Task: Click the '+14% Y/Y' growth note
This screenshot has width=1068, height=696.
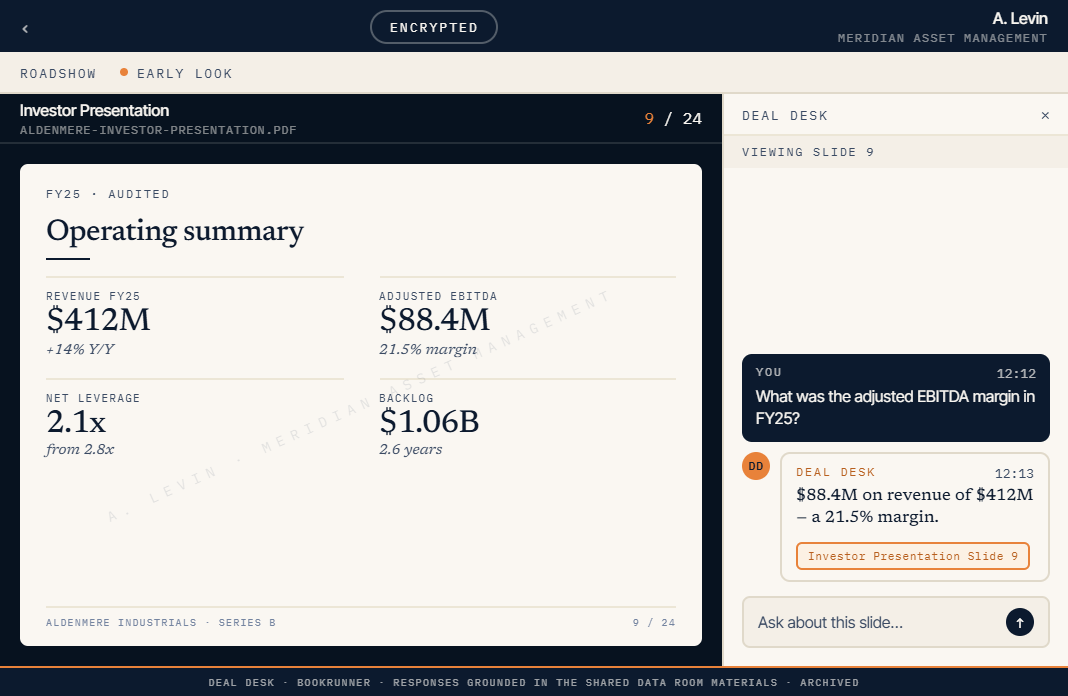Action: click(x=80, y=349)
